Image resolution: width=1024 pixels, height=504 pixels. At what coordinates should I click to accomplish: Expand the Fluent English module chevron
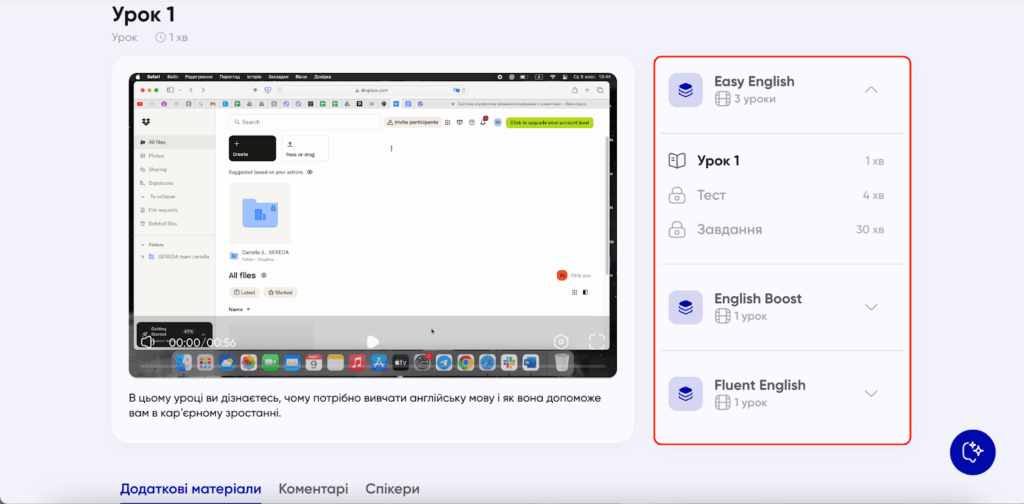pos(870,393)
